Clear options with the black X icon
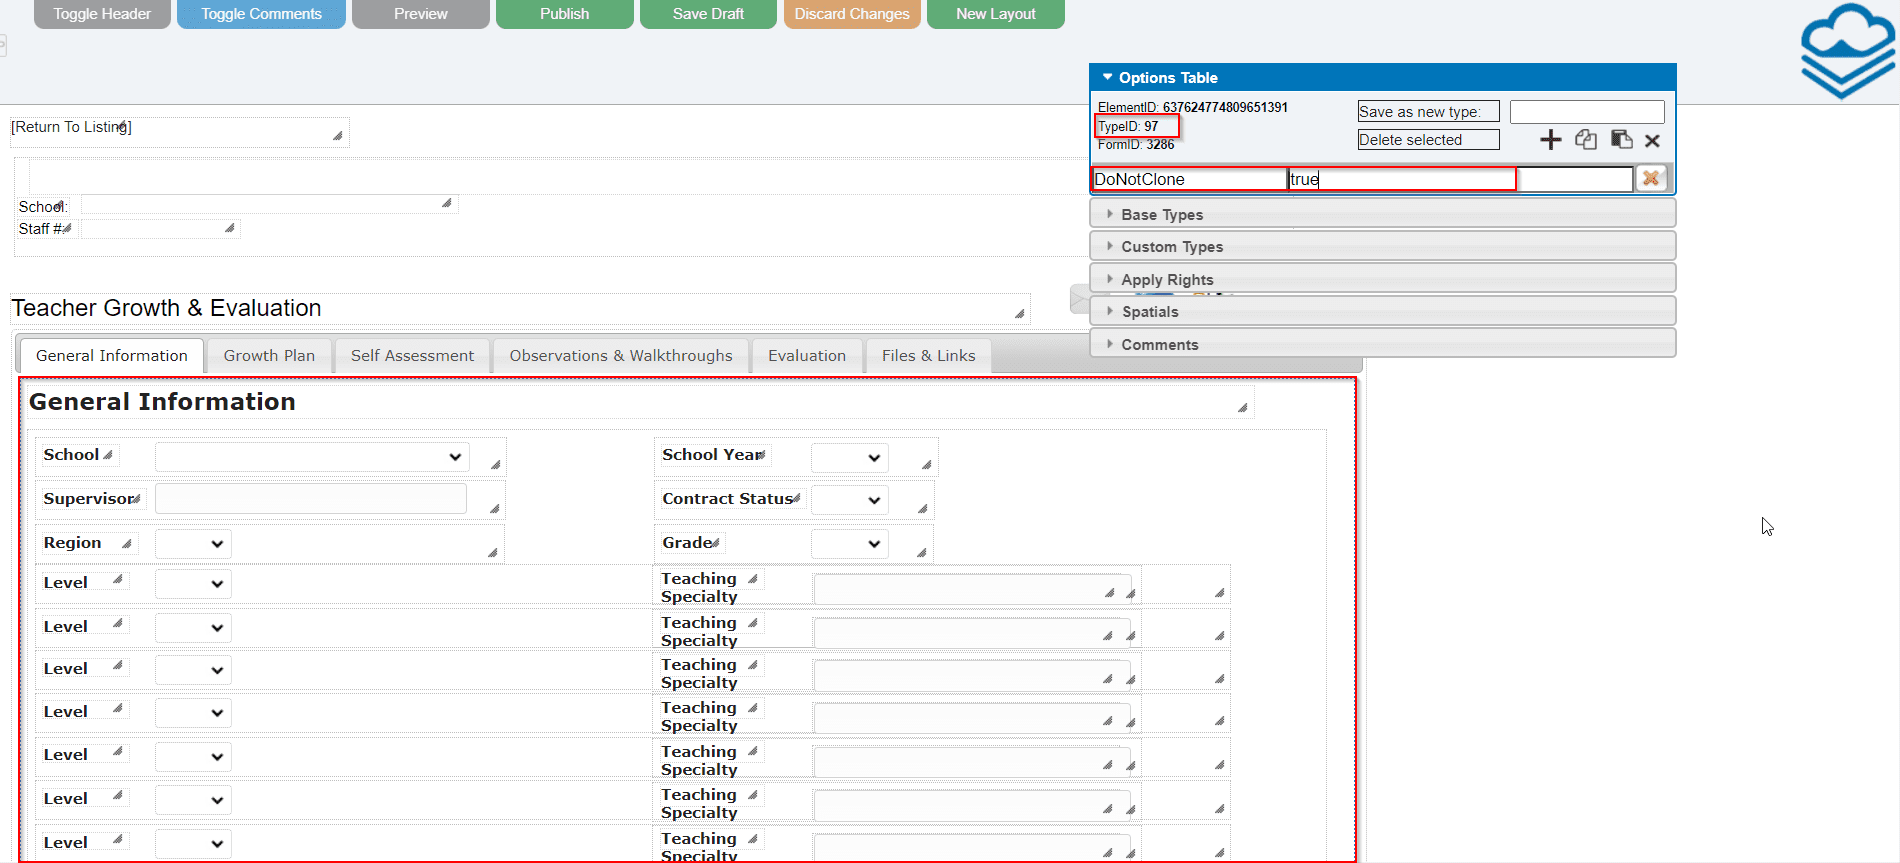This screenshot has height=863, width=1900. 1652,141
